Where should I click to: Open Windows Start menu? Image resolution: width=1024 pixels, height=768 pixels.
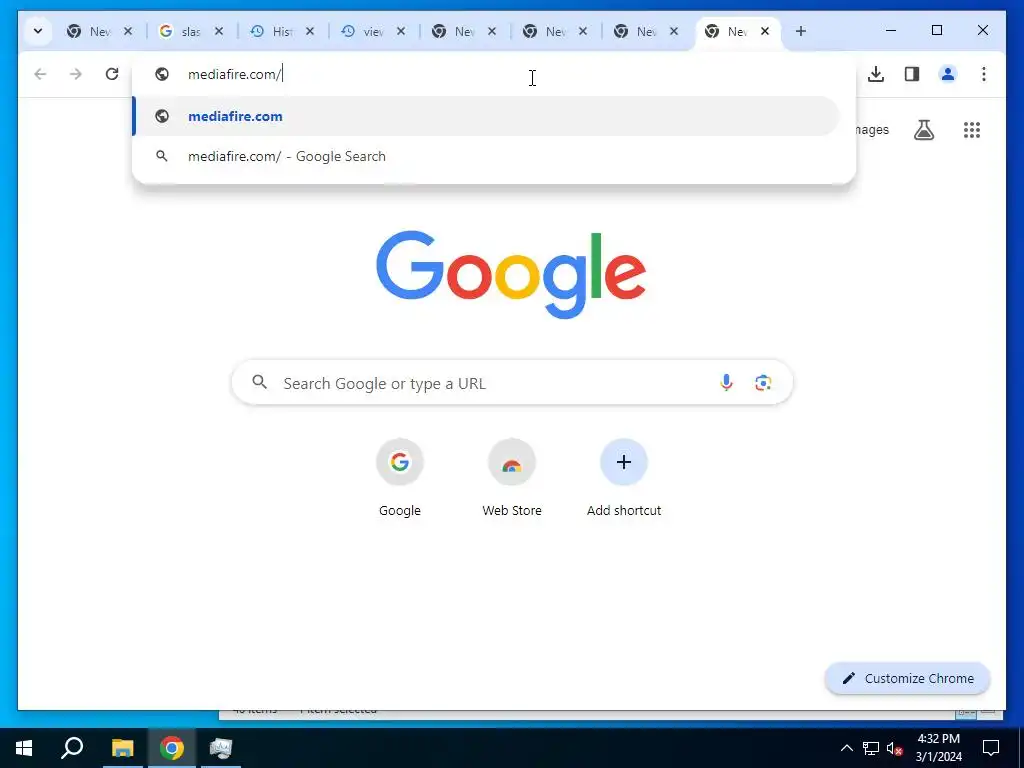click(24, 748)
